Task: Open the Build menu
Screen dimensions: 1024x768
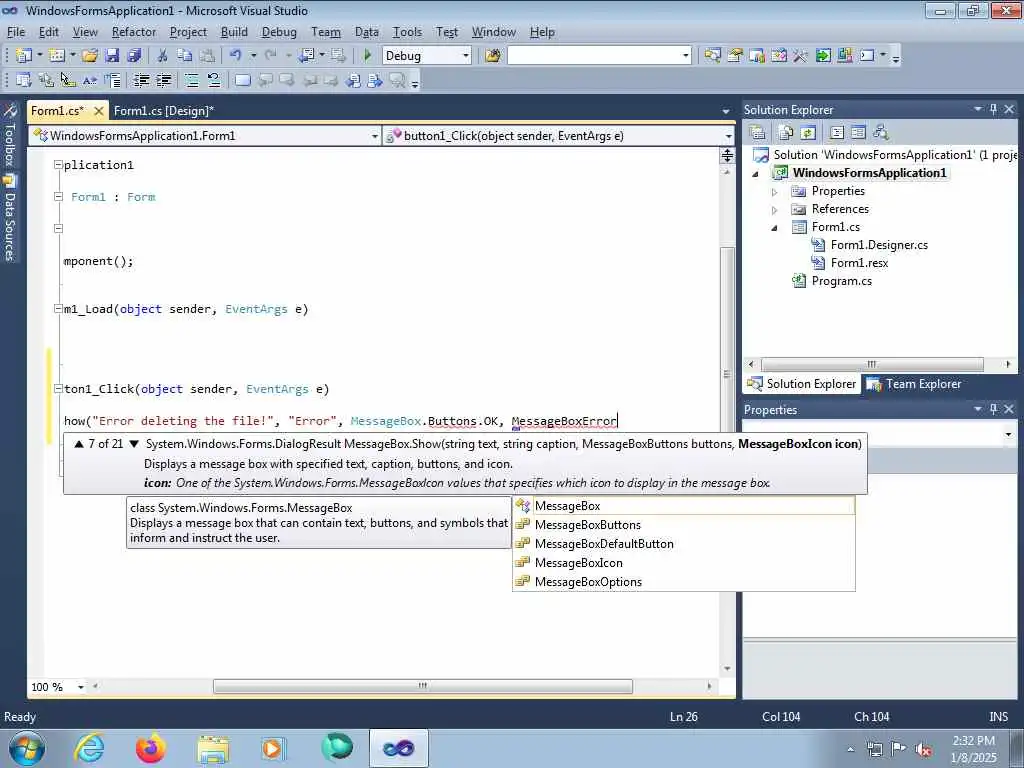Action: pos(234,32)
